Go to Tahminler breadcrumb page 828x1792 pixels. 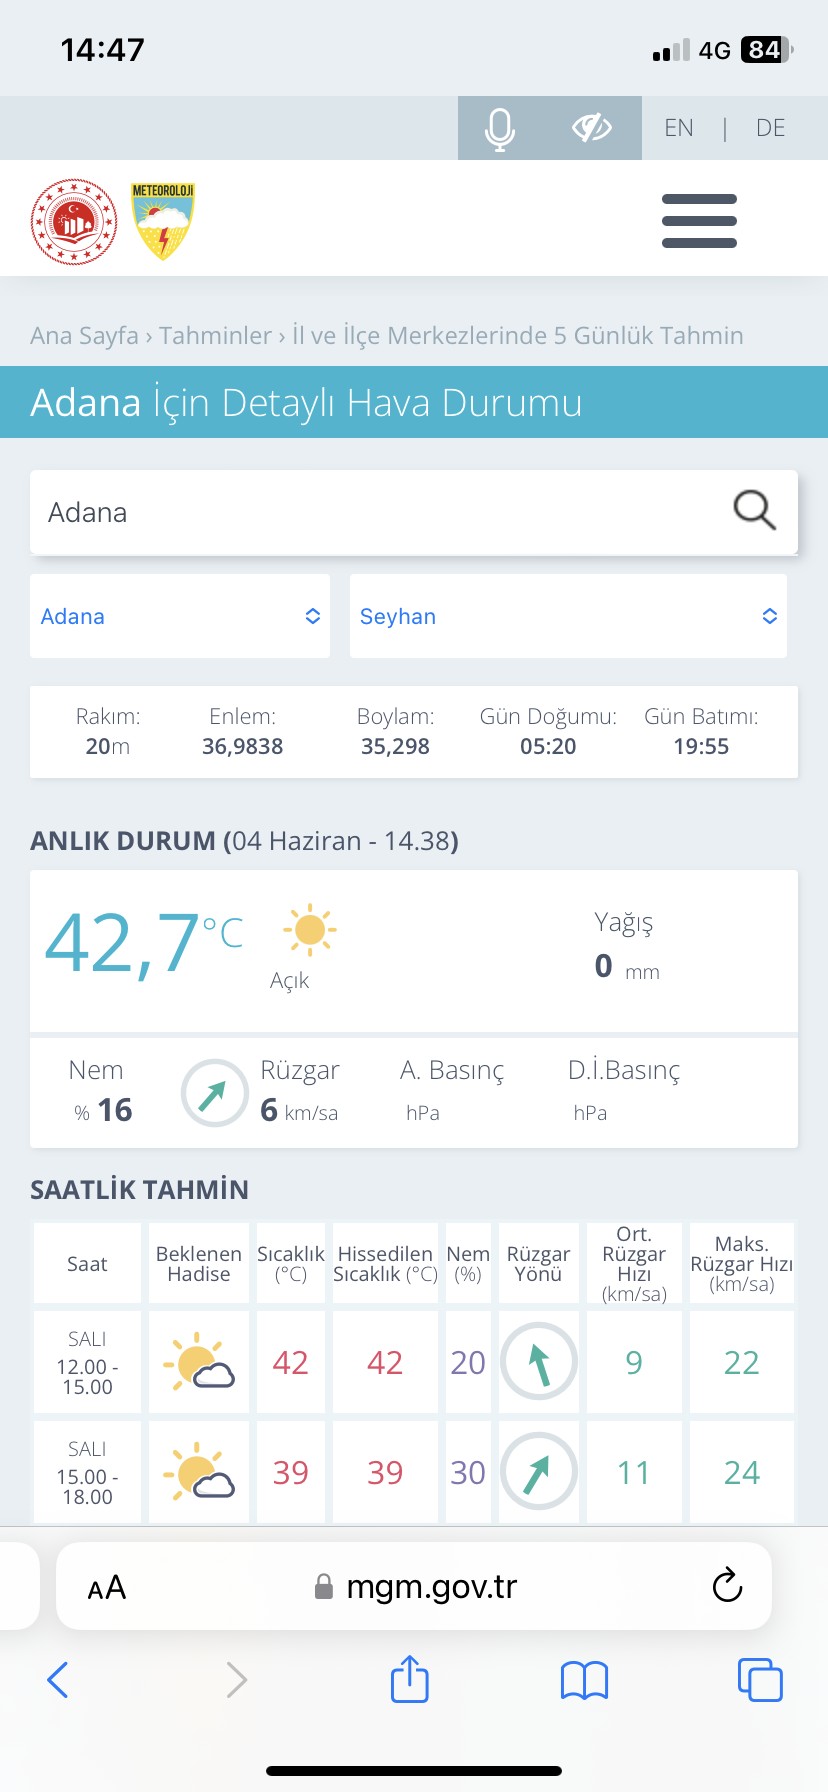(x=215, y=336)
